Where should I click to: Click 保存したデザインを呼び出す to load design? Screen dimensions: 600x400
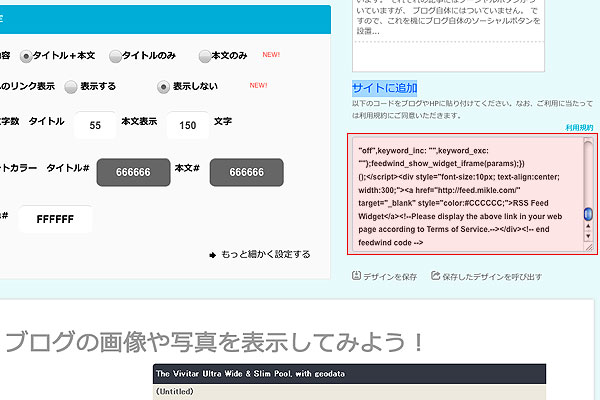(492, 277)
